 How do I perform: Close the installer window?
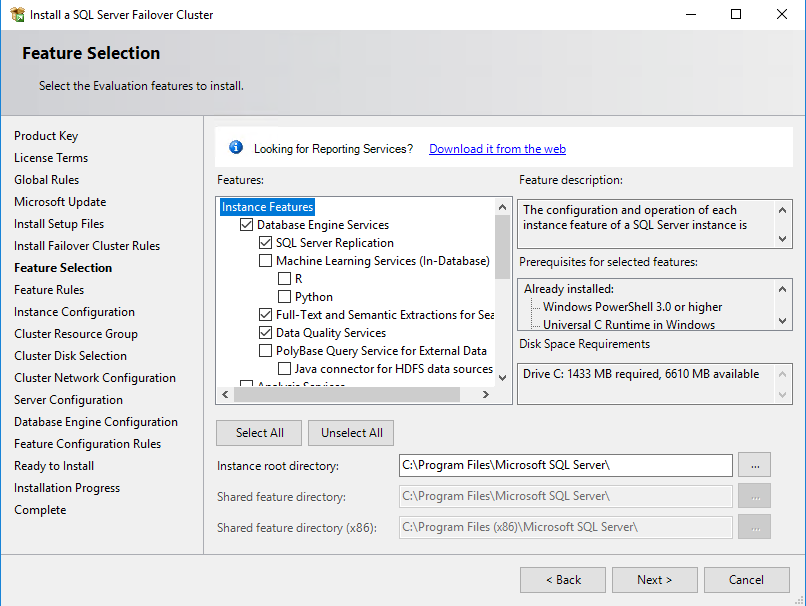[x=782, y=14]
